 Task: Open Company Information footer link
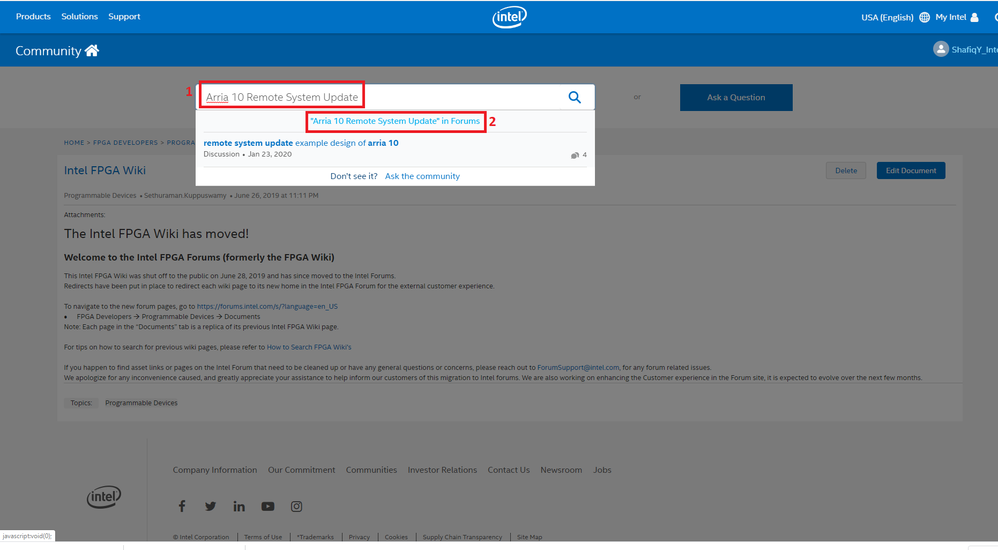coord(215,470)
